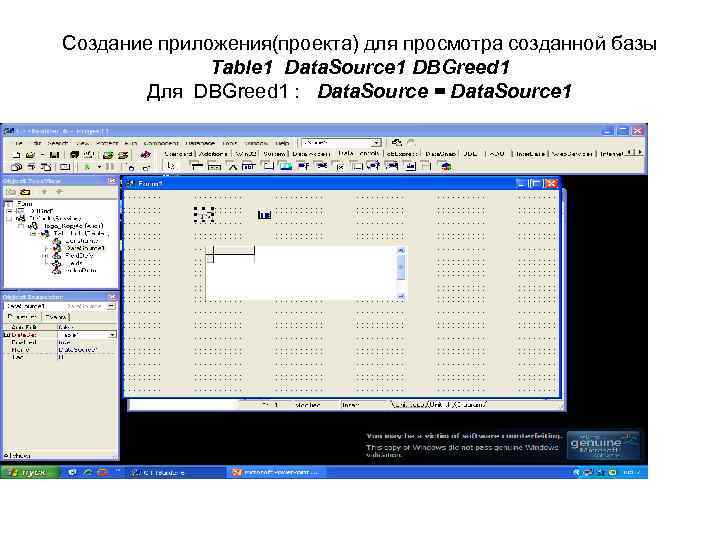Click the arrow pointer tool in palette
Screen dimensions: 720x540
(x=171, y=166)
